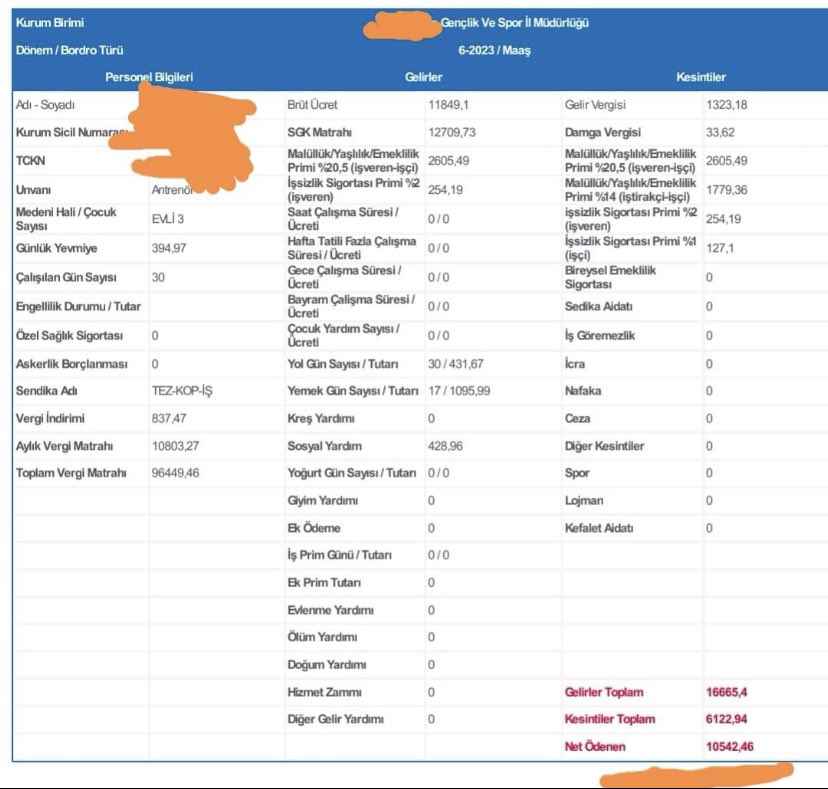Select the Sosyal Yardım value 428,96
The width and height of the screenshot is (828, 789).
click(x=445, y=446)
